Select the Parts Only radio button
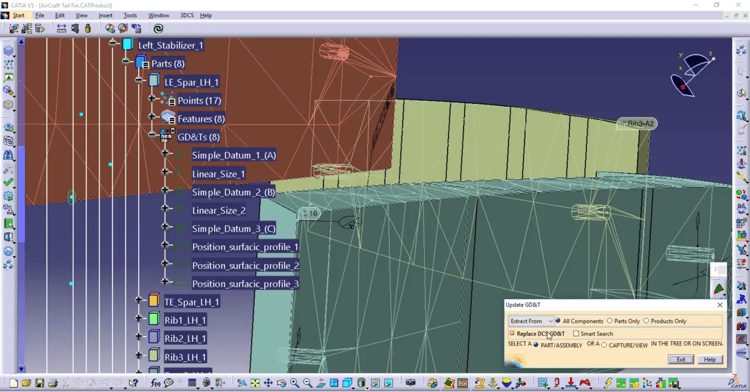 (x=609, y=321)
